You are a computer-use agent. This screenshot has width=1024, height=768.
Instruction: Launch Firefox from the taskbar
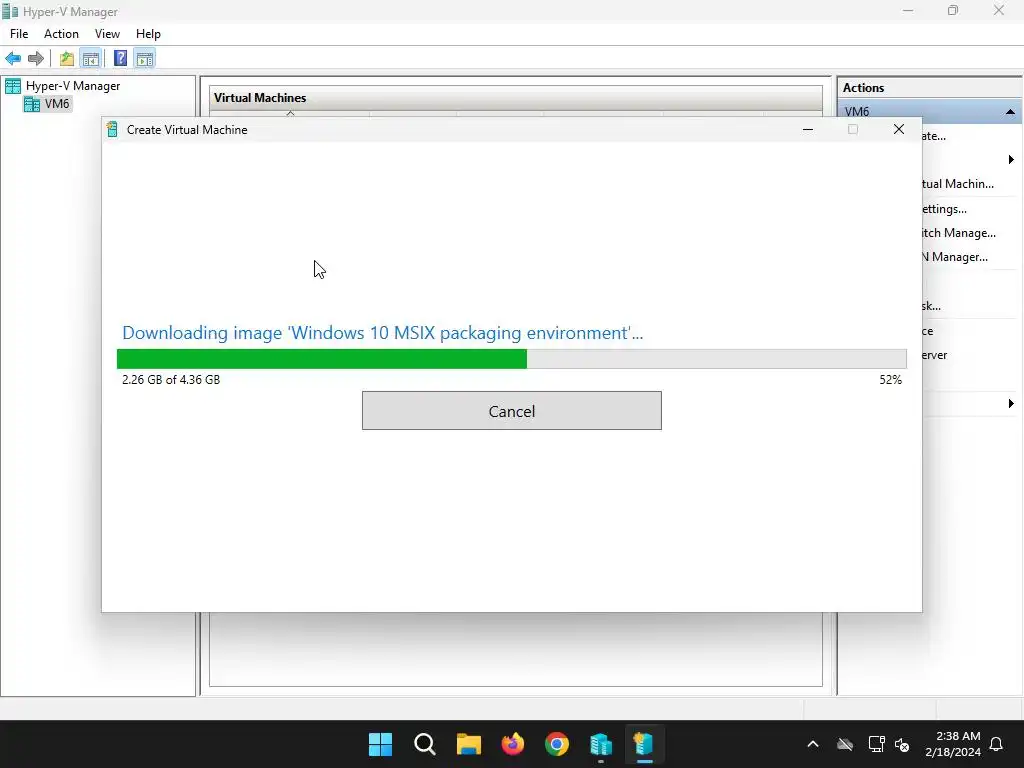point(513,744)
